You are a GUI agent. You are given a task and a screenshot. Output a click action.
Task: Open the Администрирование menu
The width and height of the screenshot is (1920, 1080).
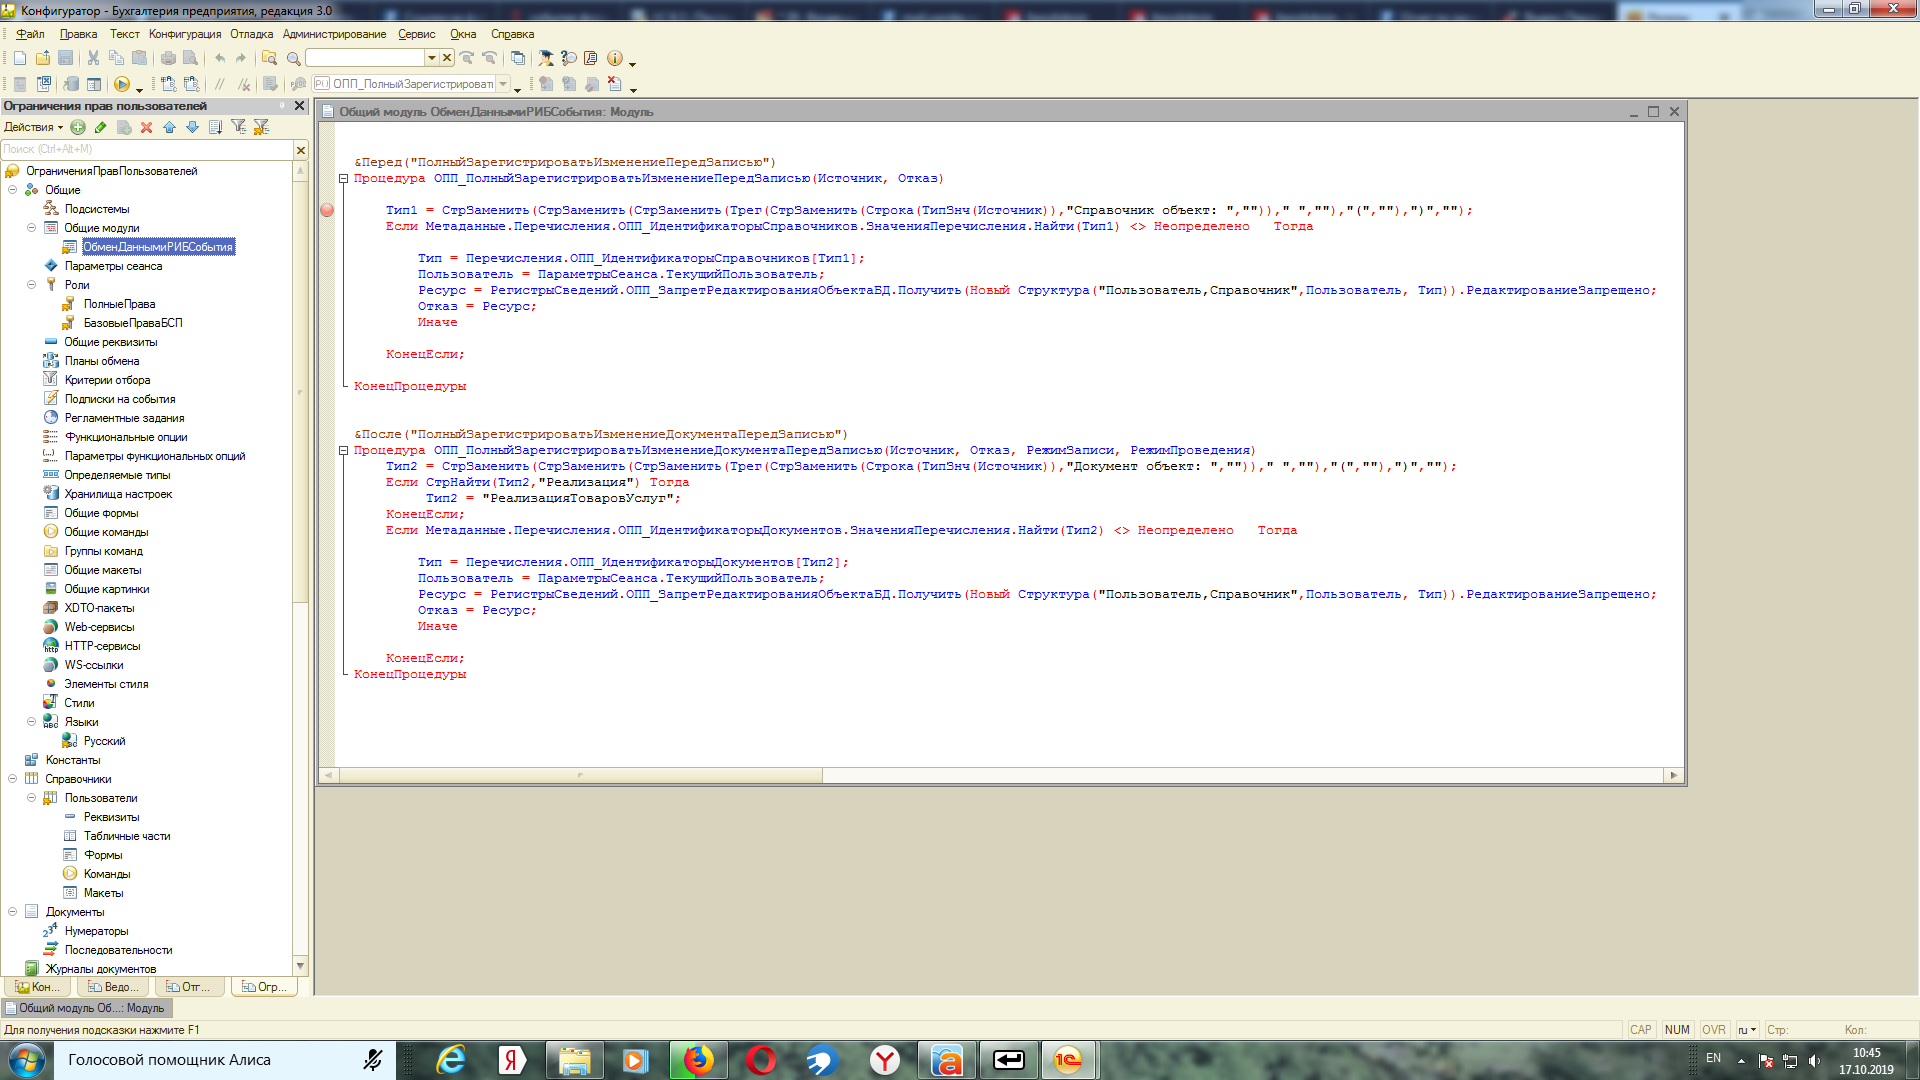(334, 34)
